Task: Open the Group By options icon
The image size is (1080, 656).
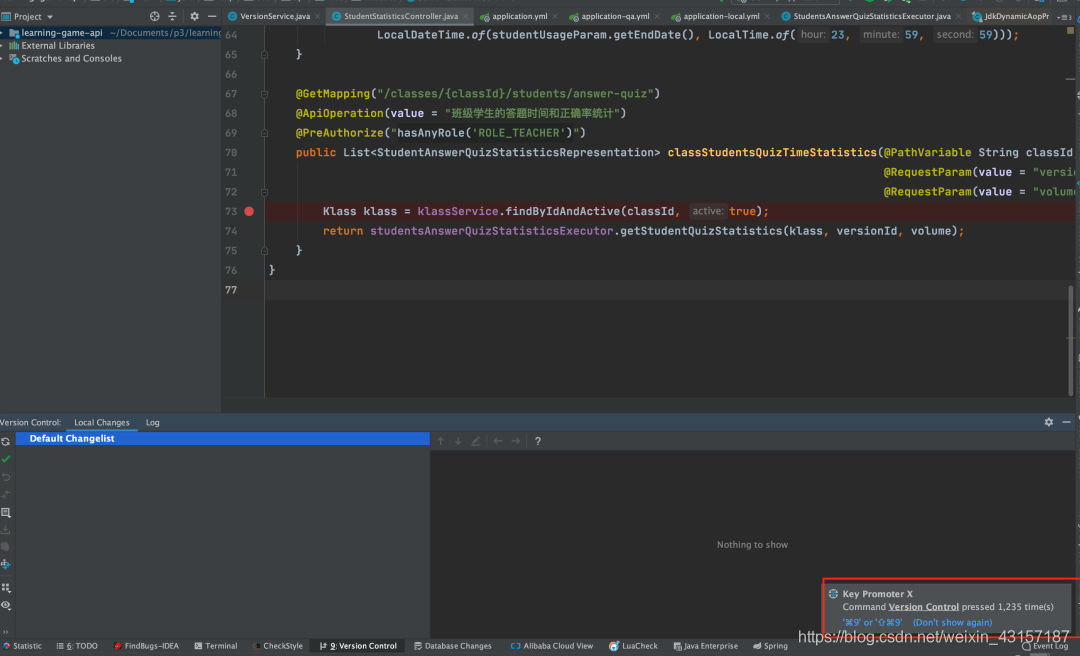Action: coord(6,588)
